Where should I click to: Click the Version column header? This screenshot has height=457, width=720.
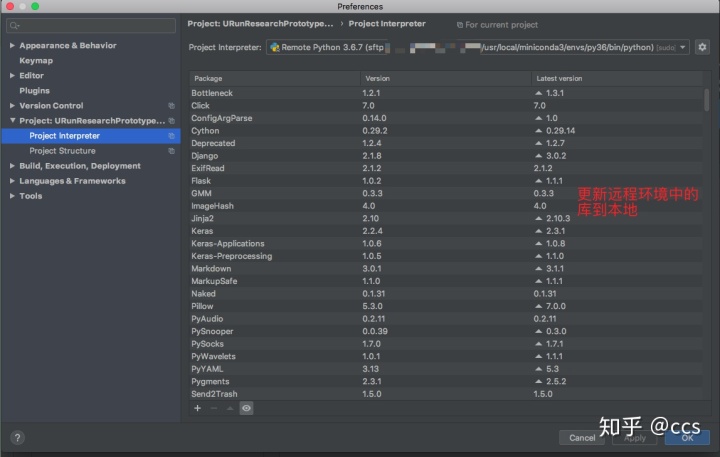(446, 79)
